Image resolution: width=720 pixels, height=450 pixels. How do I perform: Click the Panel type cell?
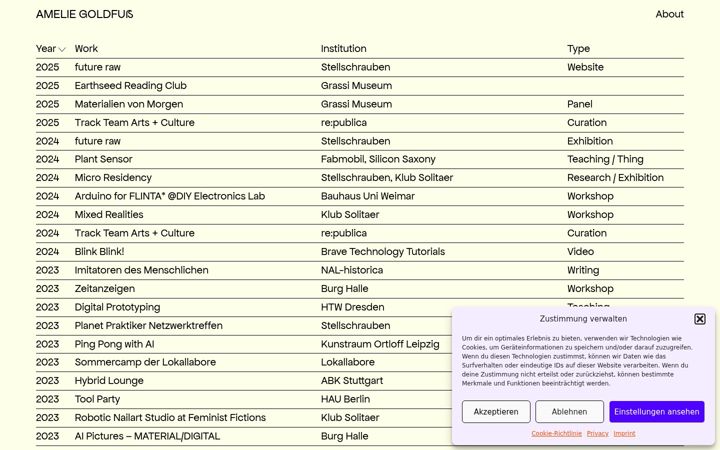(x=579, y=104)
